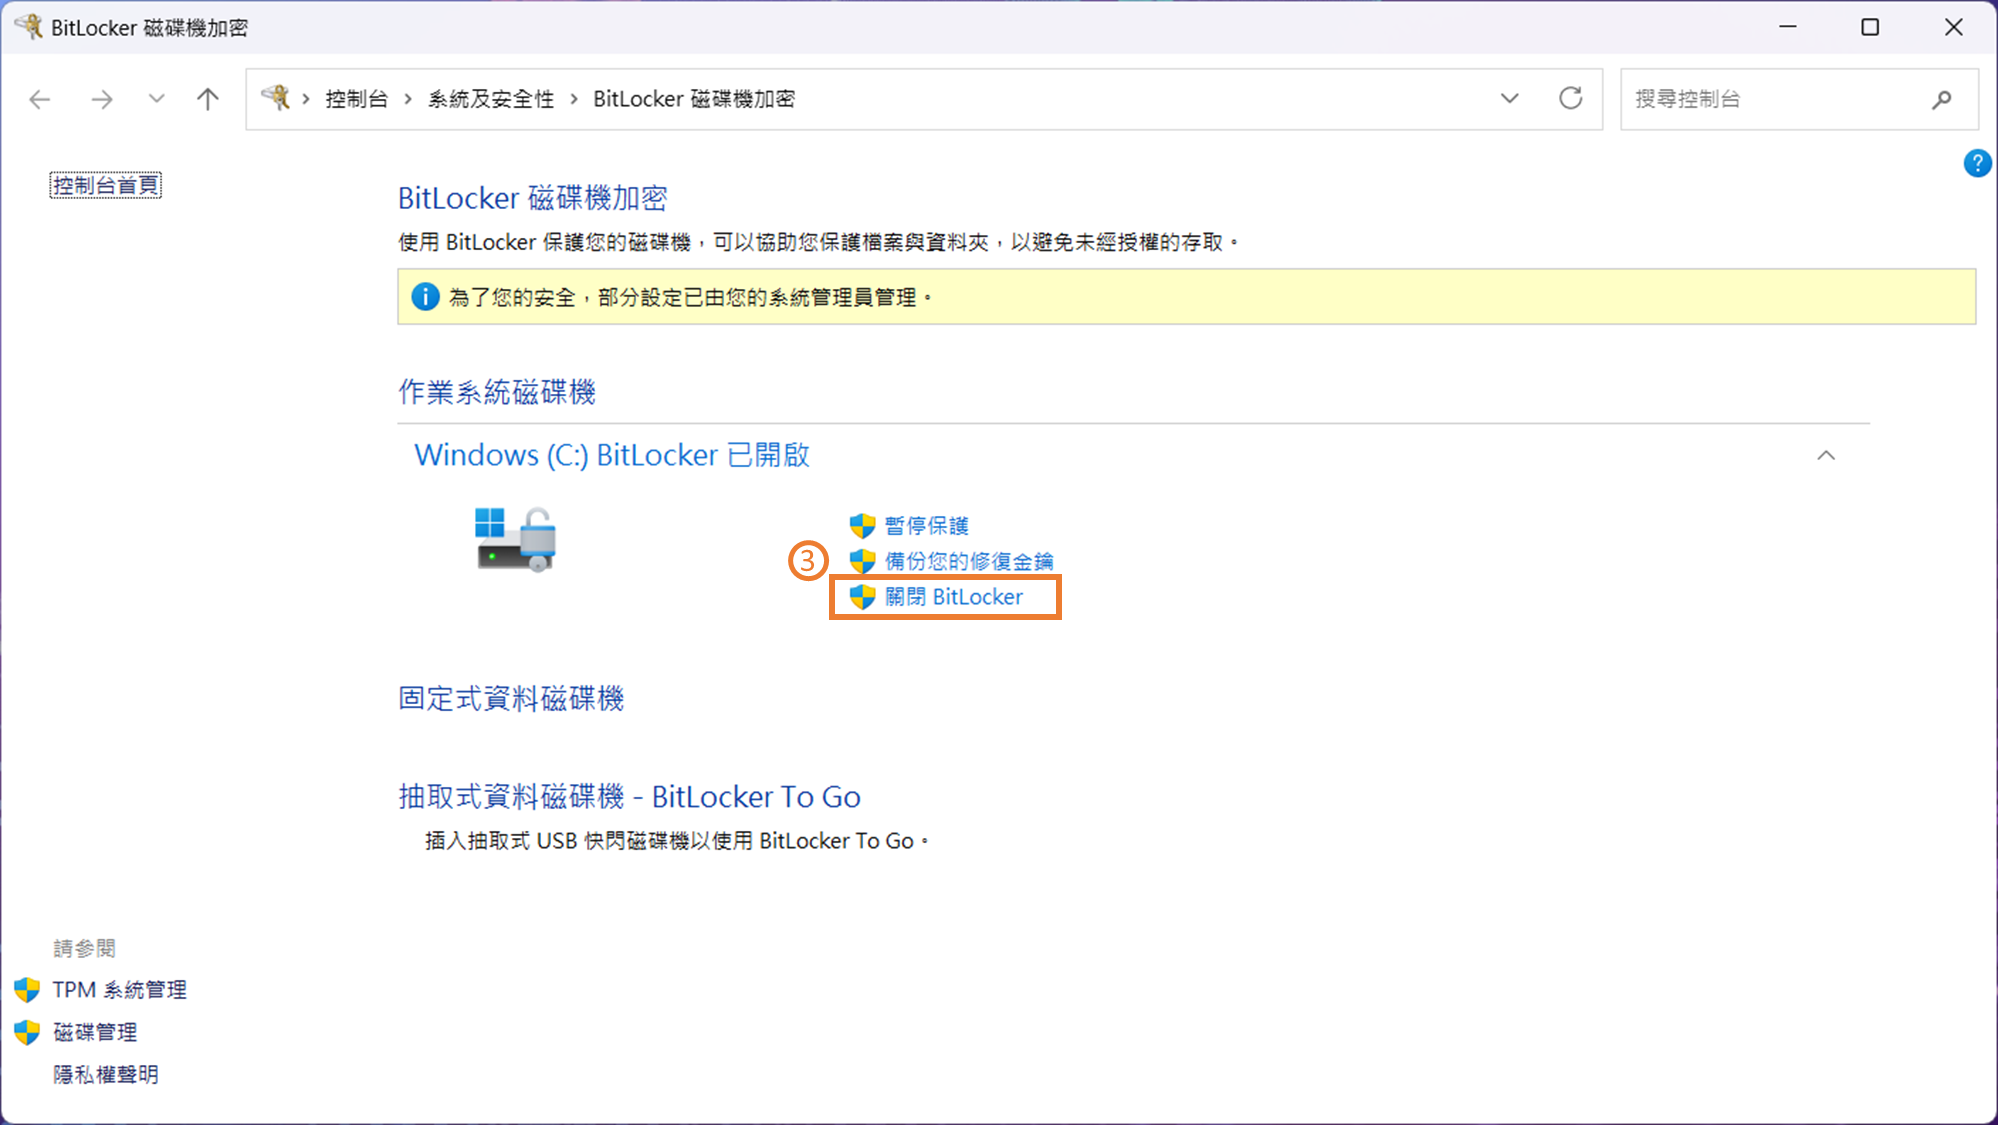Click 備份您的修復金鑰 link
Image resolution: width=1998 pixels, height=1125 pixels.
click(x=968, y=561)
